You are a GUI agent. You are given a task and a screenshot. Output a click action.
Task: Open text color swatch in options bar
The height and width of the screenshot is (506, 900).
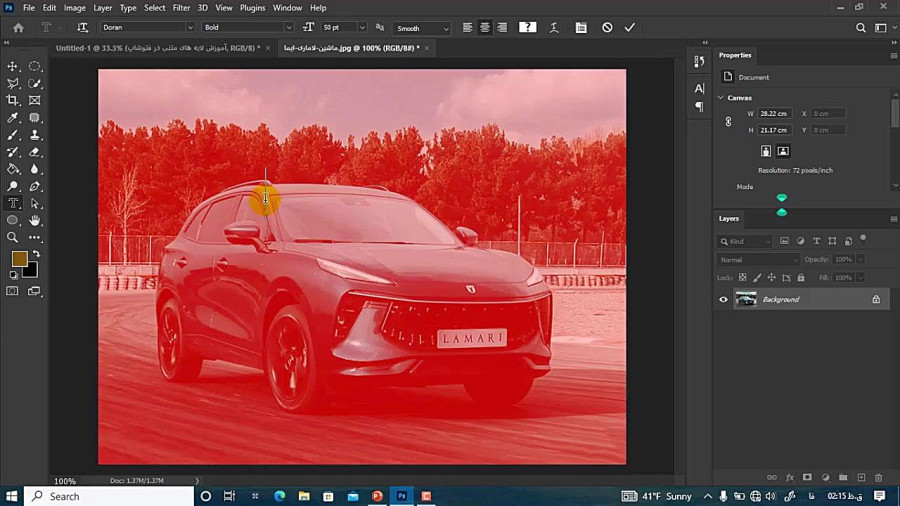tap(527, 28)
